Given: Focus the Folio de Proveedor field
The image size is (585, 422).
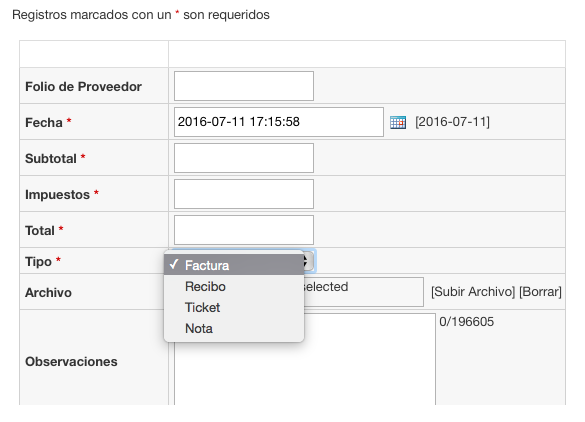Looking at the screenshot, I should 244,86.
